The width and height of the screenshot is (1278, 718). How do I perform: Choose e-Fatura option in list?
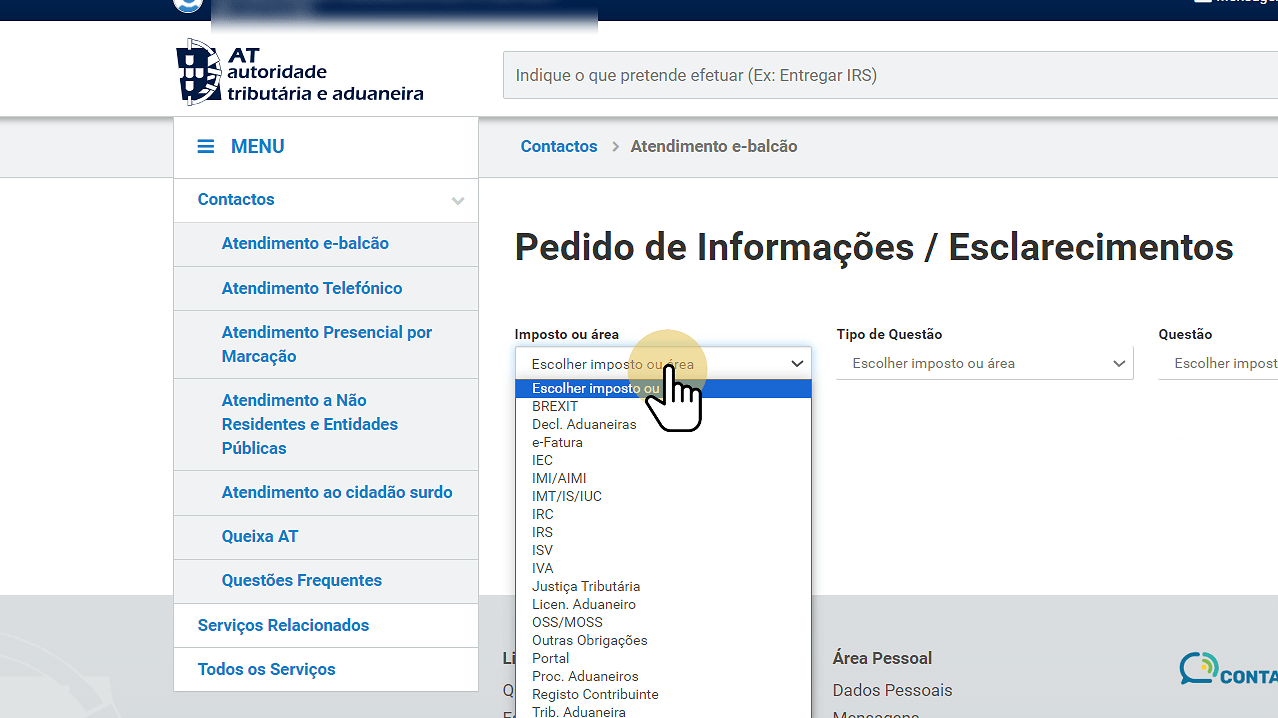(557, 443)
